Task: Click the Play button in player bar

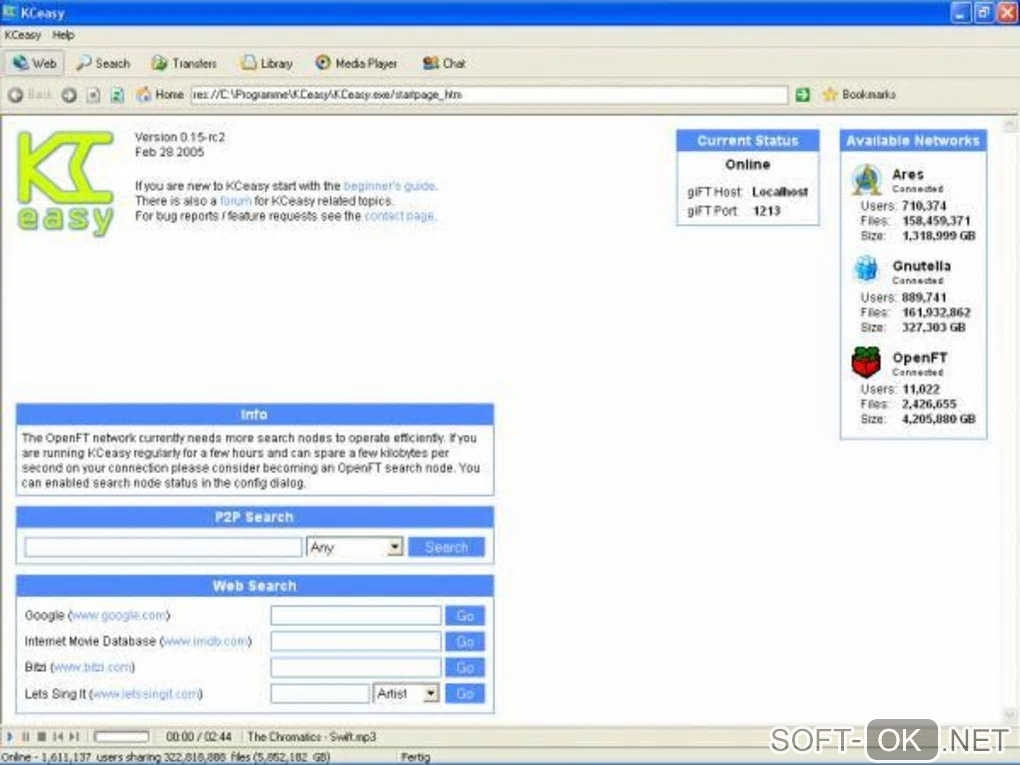Action: tap(9, 736)
